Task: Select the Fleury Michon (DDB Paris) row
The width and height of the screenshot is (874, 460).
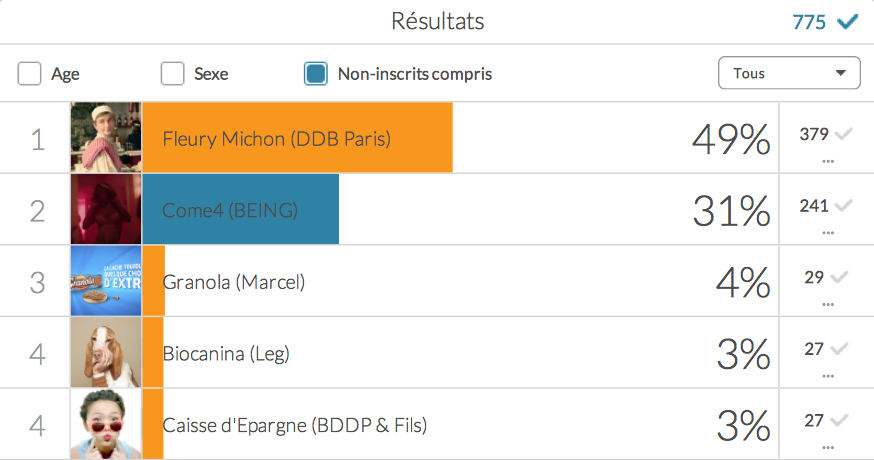Action: [x=437, y=138]
